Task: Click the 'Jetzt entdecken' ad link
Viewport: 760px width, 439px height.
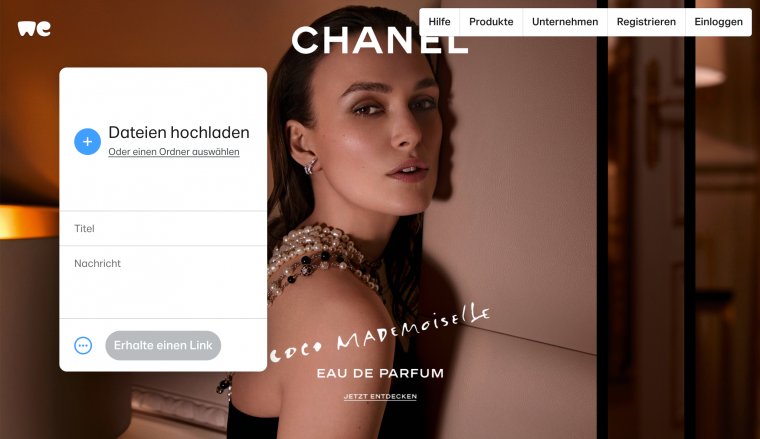Action: click(380, 396)
